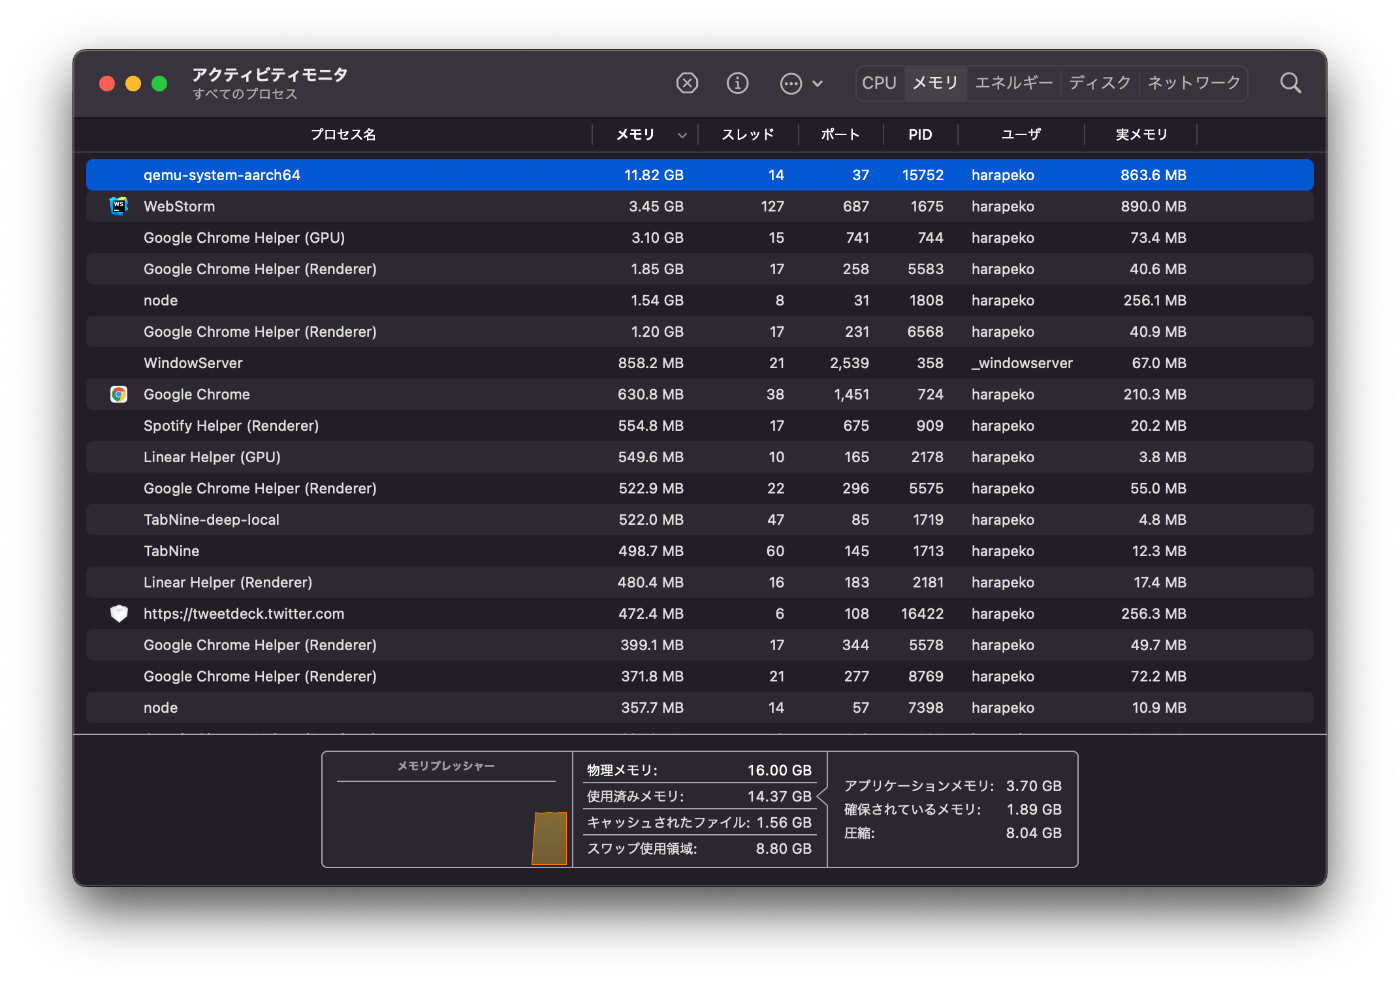
Task: Sort by the PID column header
Action: pos(920,134)
